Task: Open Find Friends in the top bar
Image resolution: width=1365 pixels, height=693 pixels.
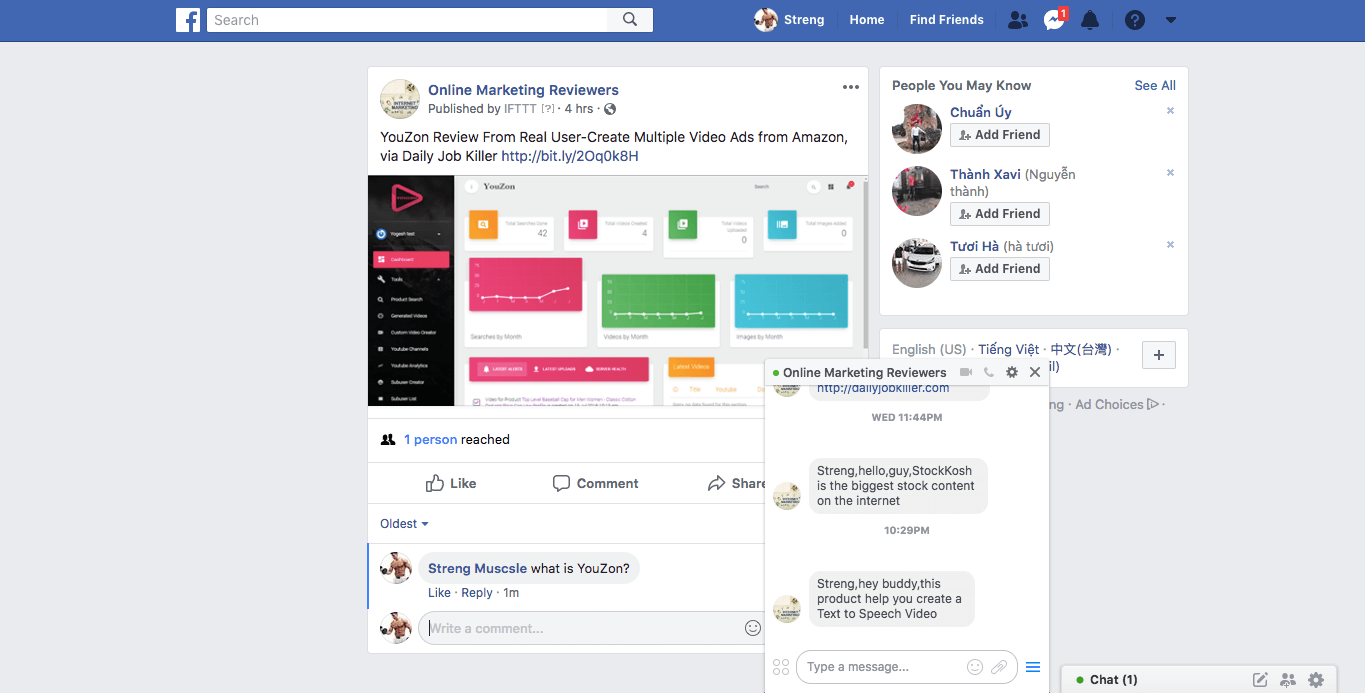Action: [x=947, y=20]
